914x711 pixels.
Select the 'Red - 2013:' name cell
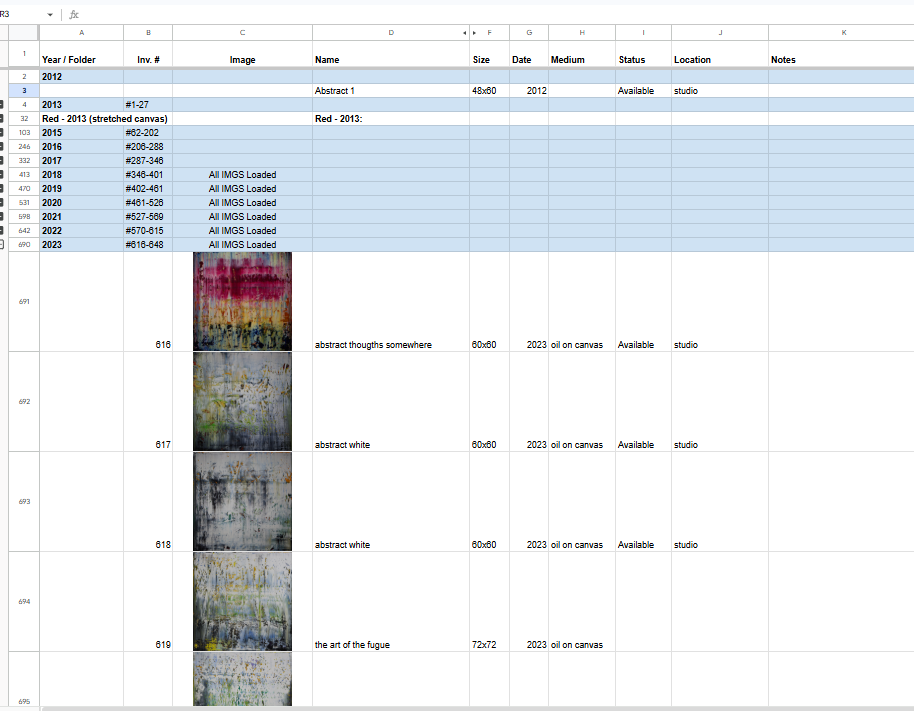[x=391, y=118]
